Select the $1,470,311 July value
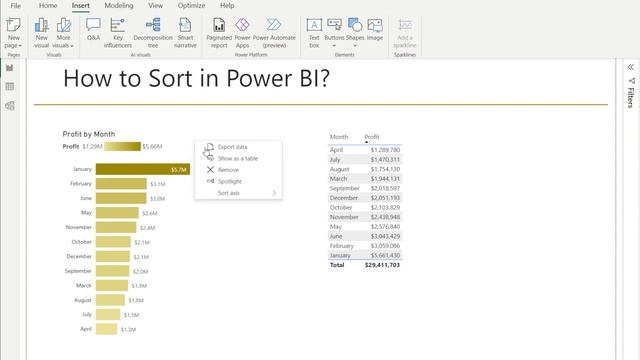 tap(385, 160)
